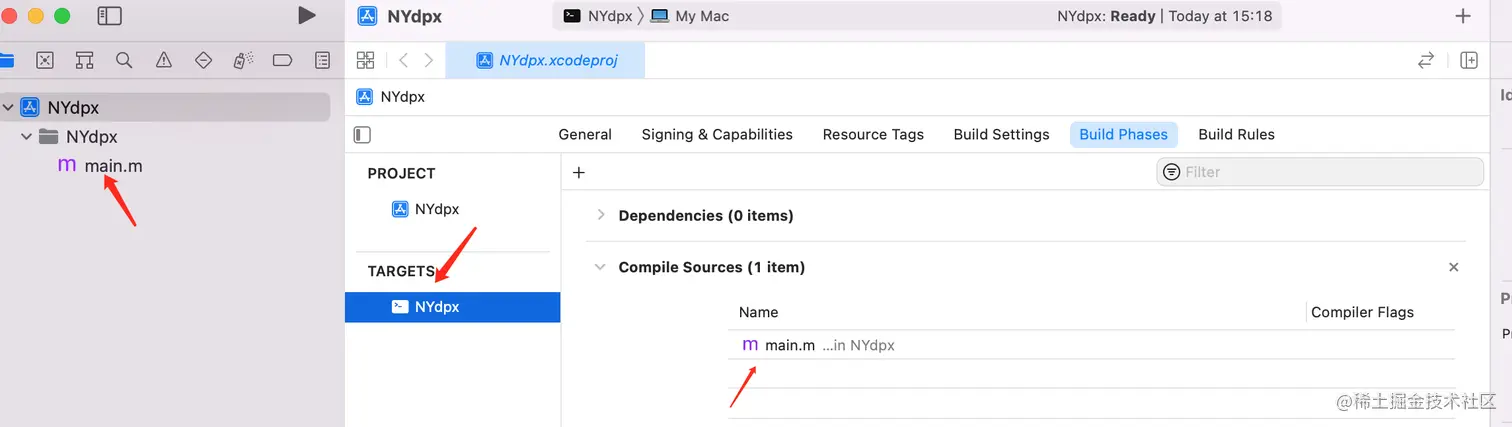1512x427 pixels.
Task: Toggle the project and targets list sidebar
Action: point(363,134)
